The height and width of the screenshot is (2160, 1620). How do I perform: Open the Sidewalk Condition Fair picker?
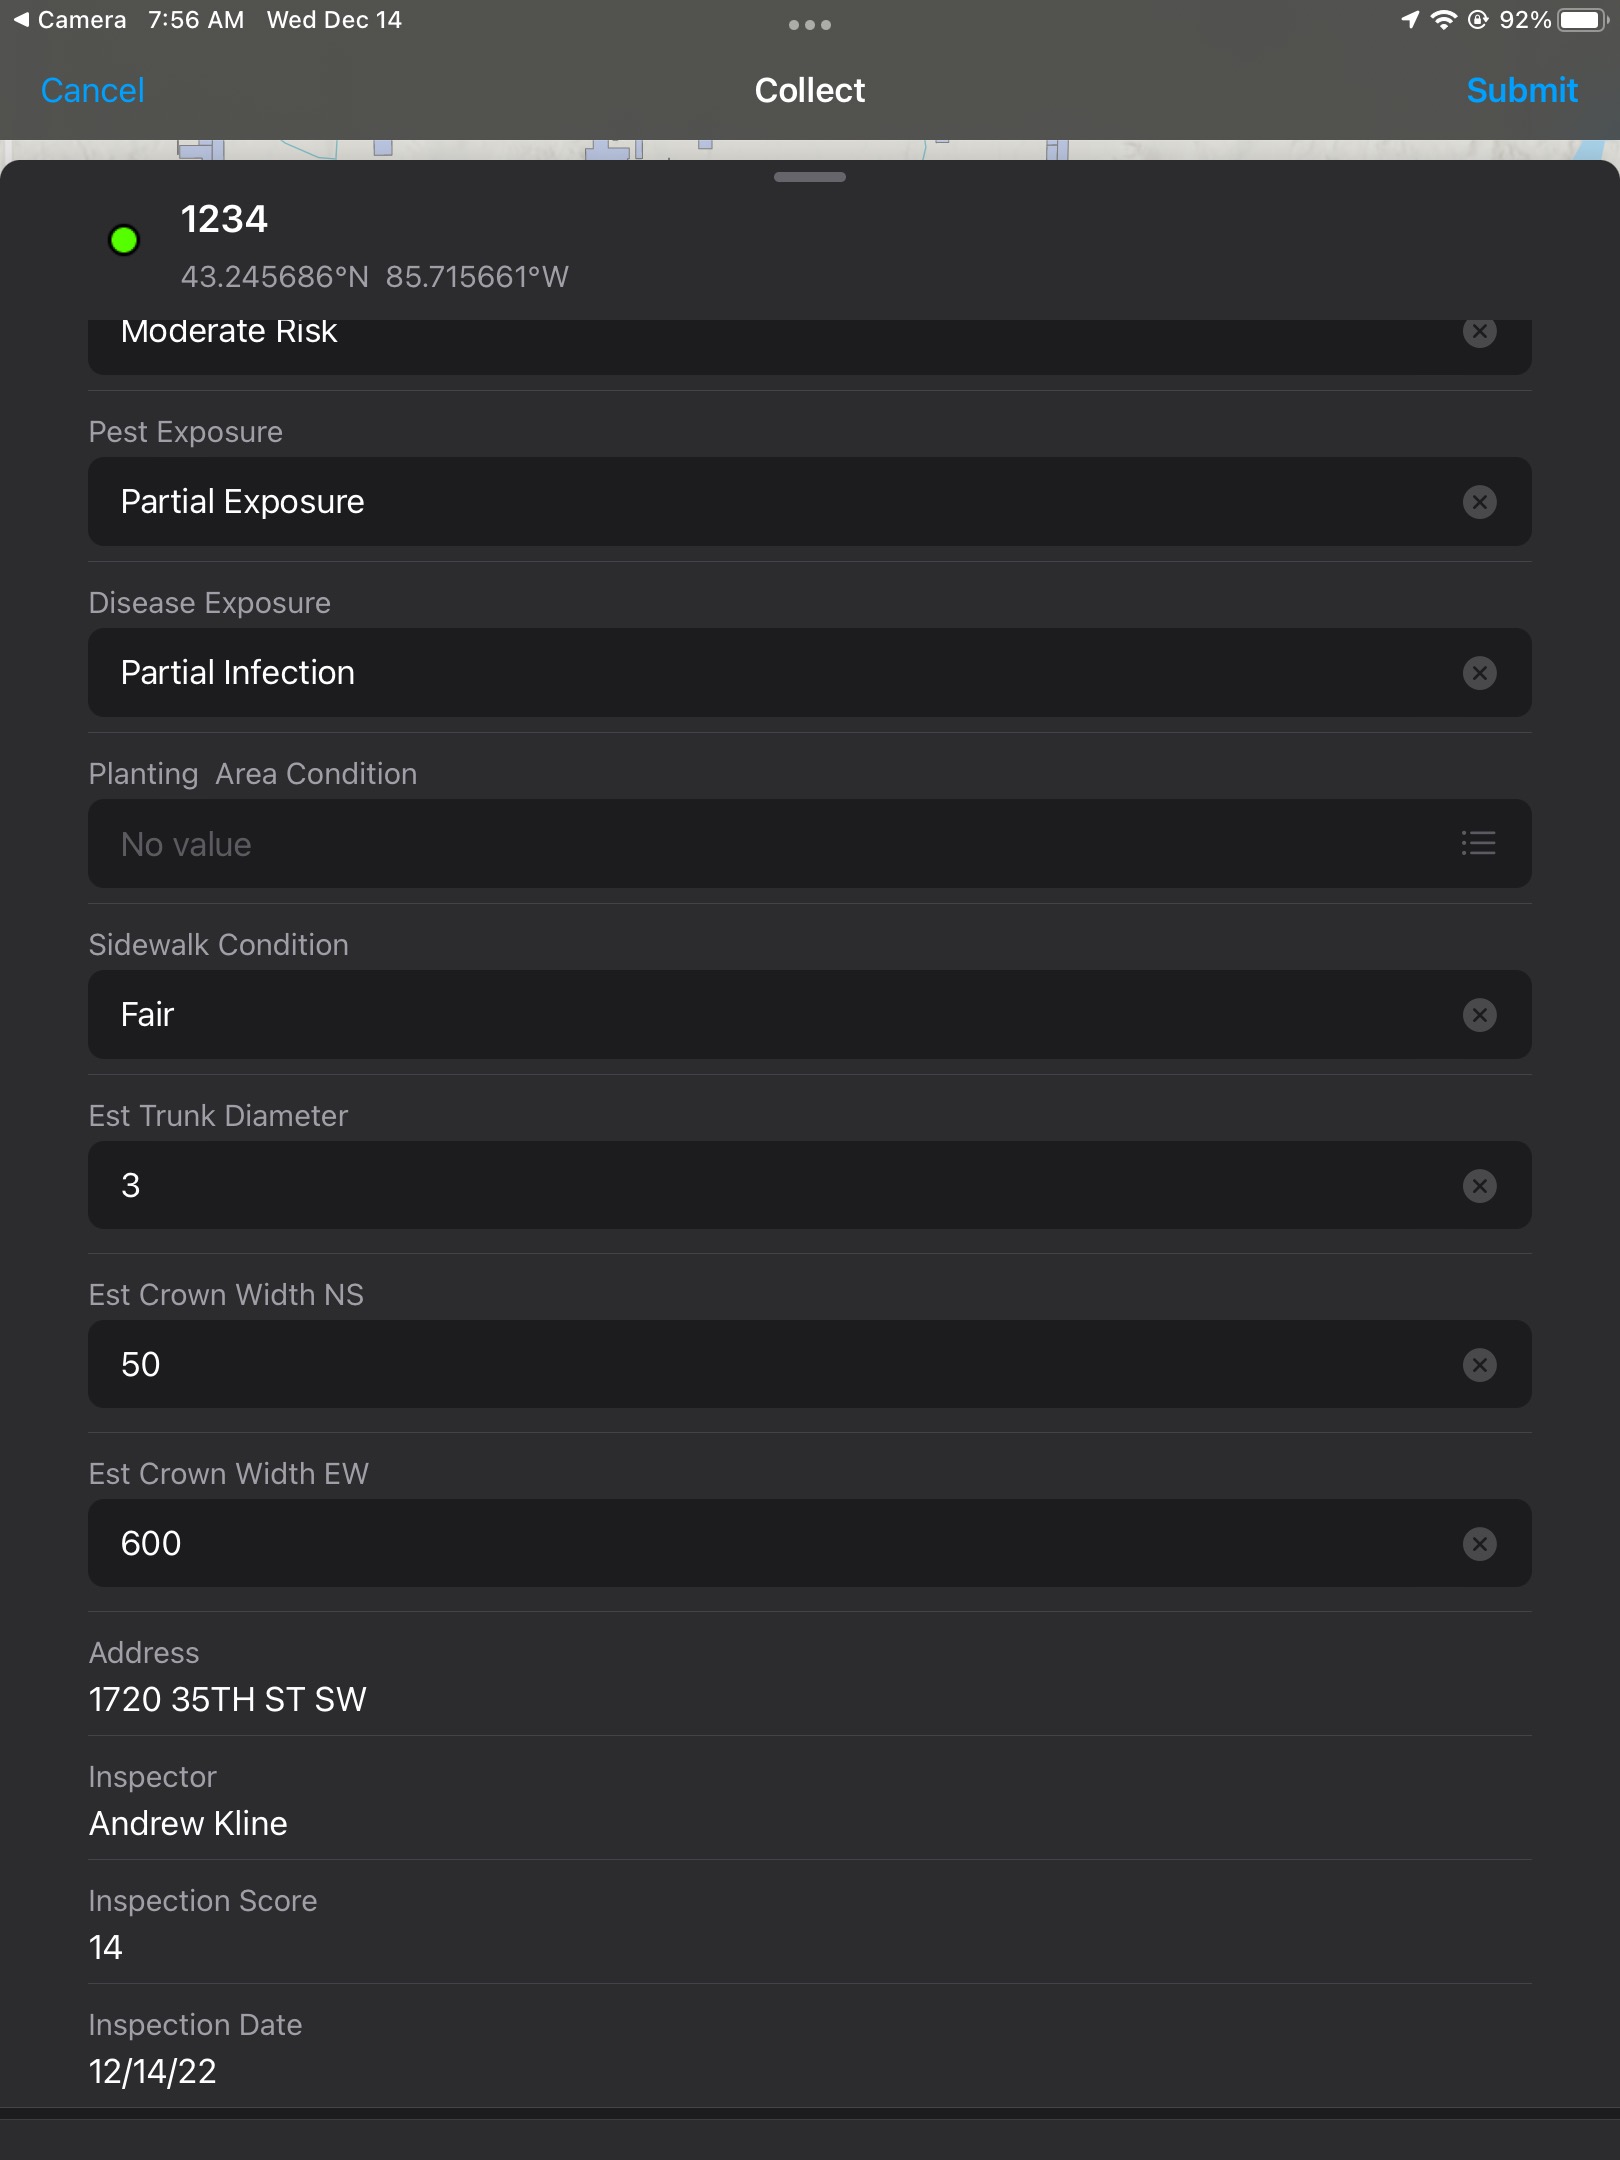tap(809, 1015)
